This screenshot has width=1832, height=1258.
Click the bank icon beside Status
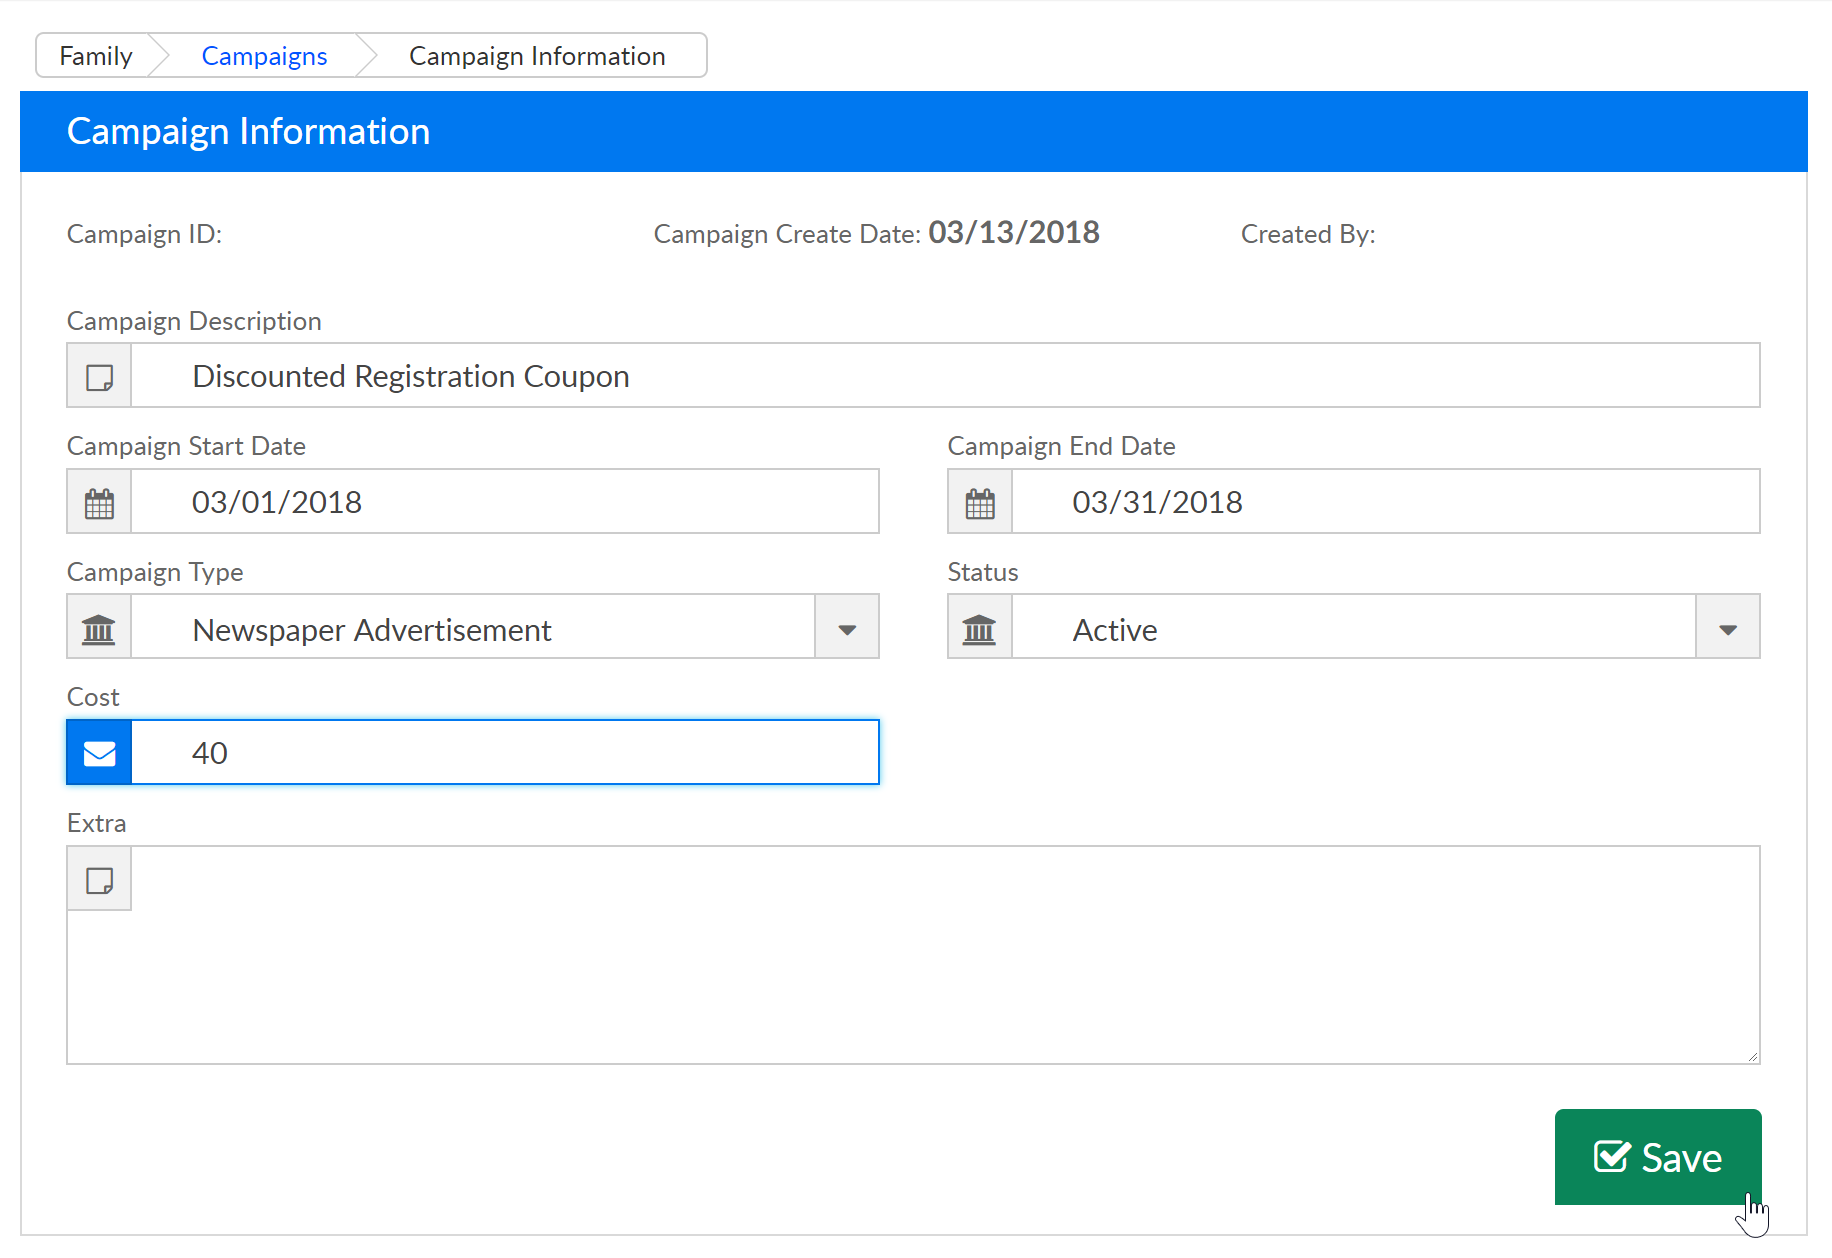[980, 628]
